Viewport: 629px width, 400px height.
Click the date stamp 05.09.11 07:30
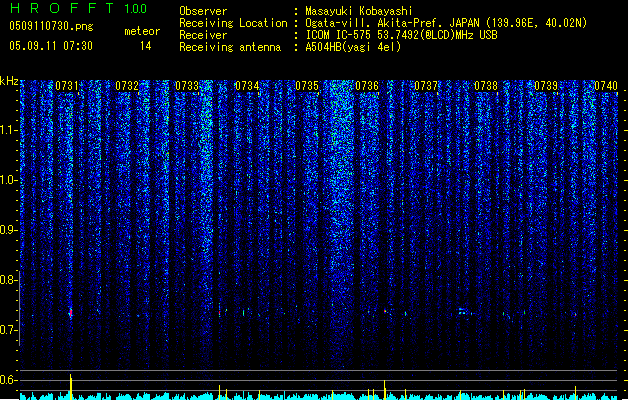[51, 46]
